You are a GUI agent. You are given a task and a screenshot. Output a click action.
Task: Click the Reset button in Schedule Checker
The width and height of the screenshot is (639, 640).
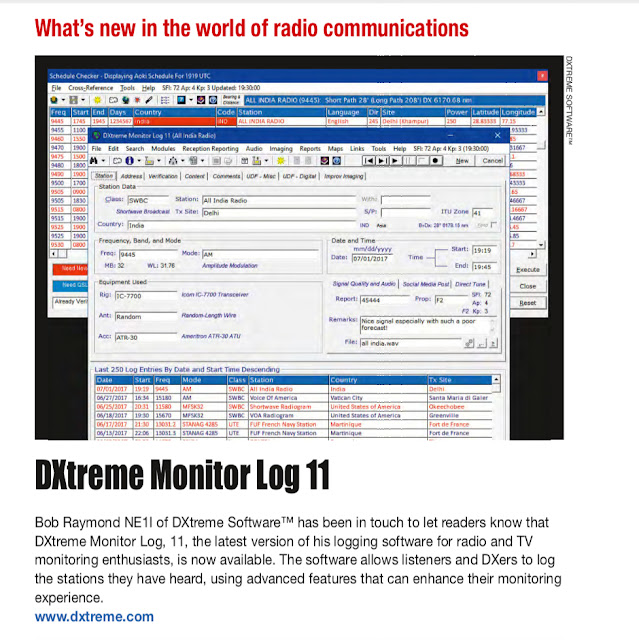tap(528, 303)
